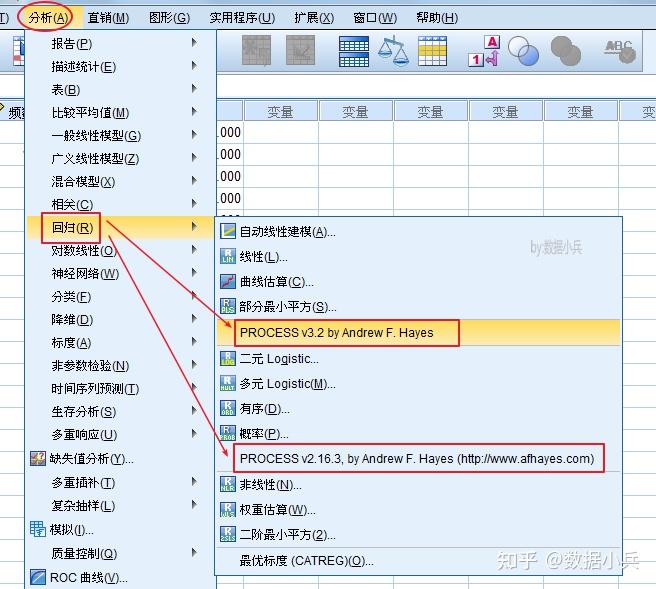Open the 分类(F) submenu

(x=120, y=297)
